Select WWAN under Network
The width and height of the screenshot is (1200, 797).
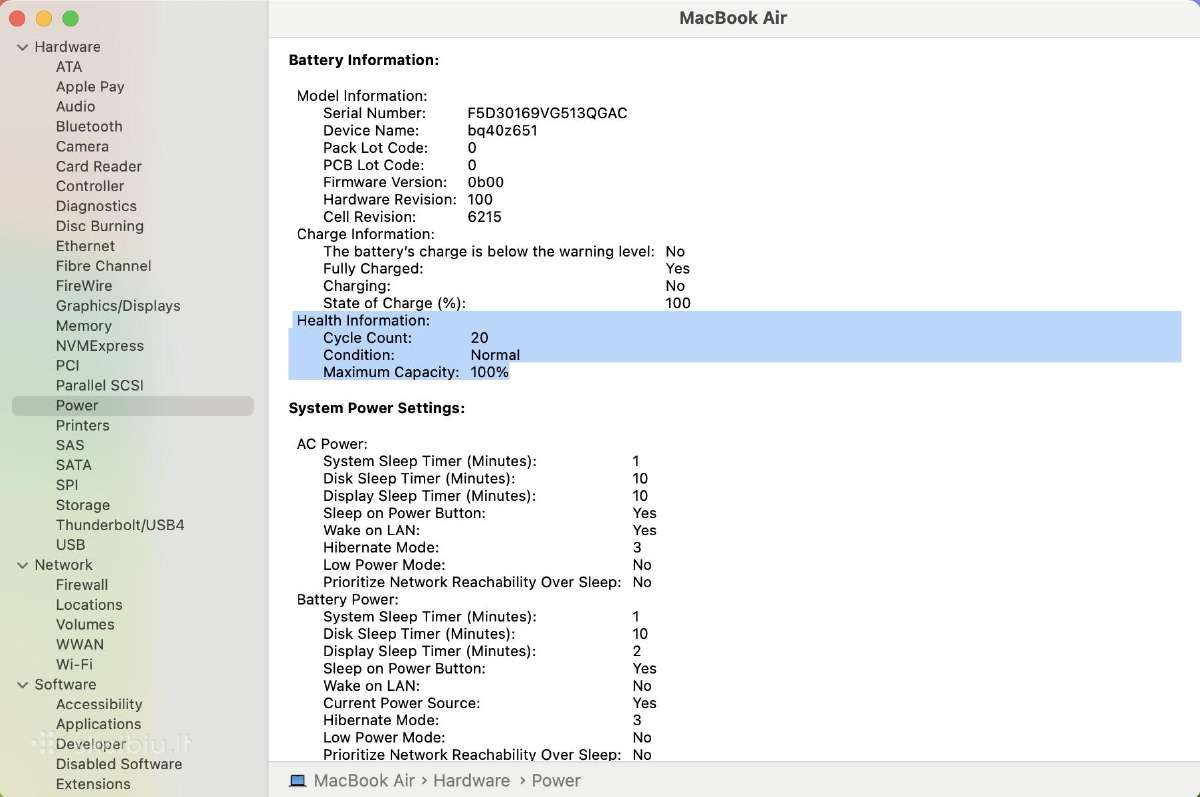(80, 646)
